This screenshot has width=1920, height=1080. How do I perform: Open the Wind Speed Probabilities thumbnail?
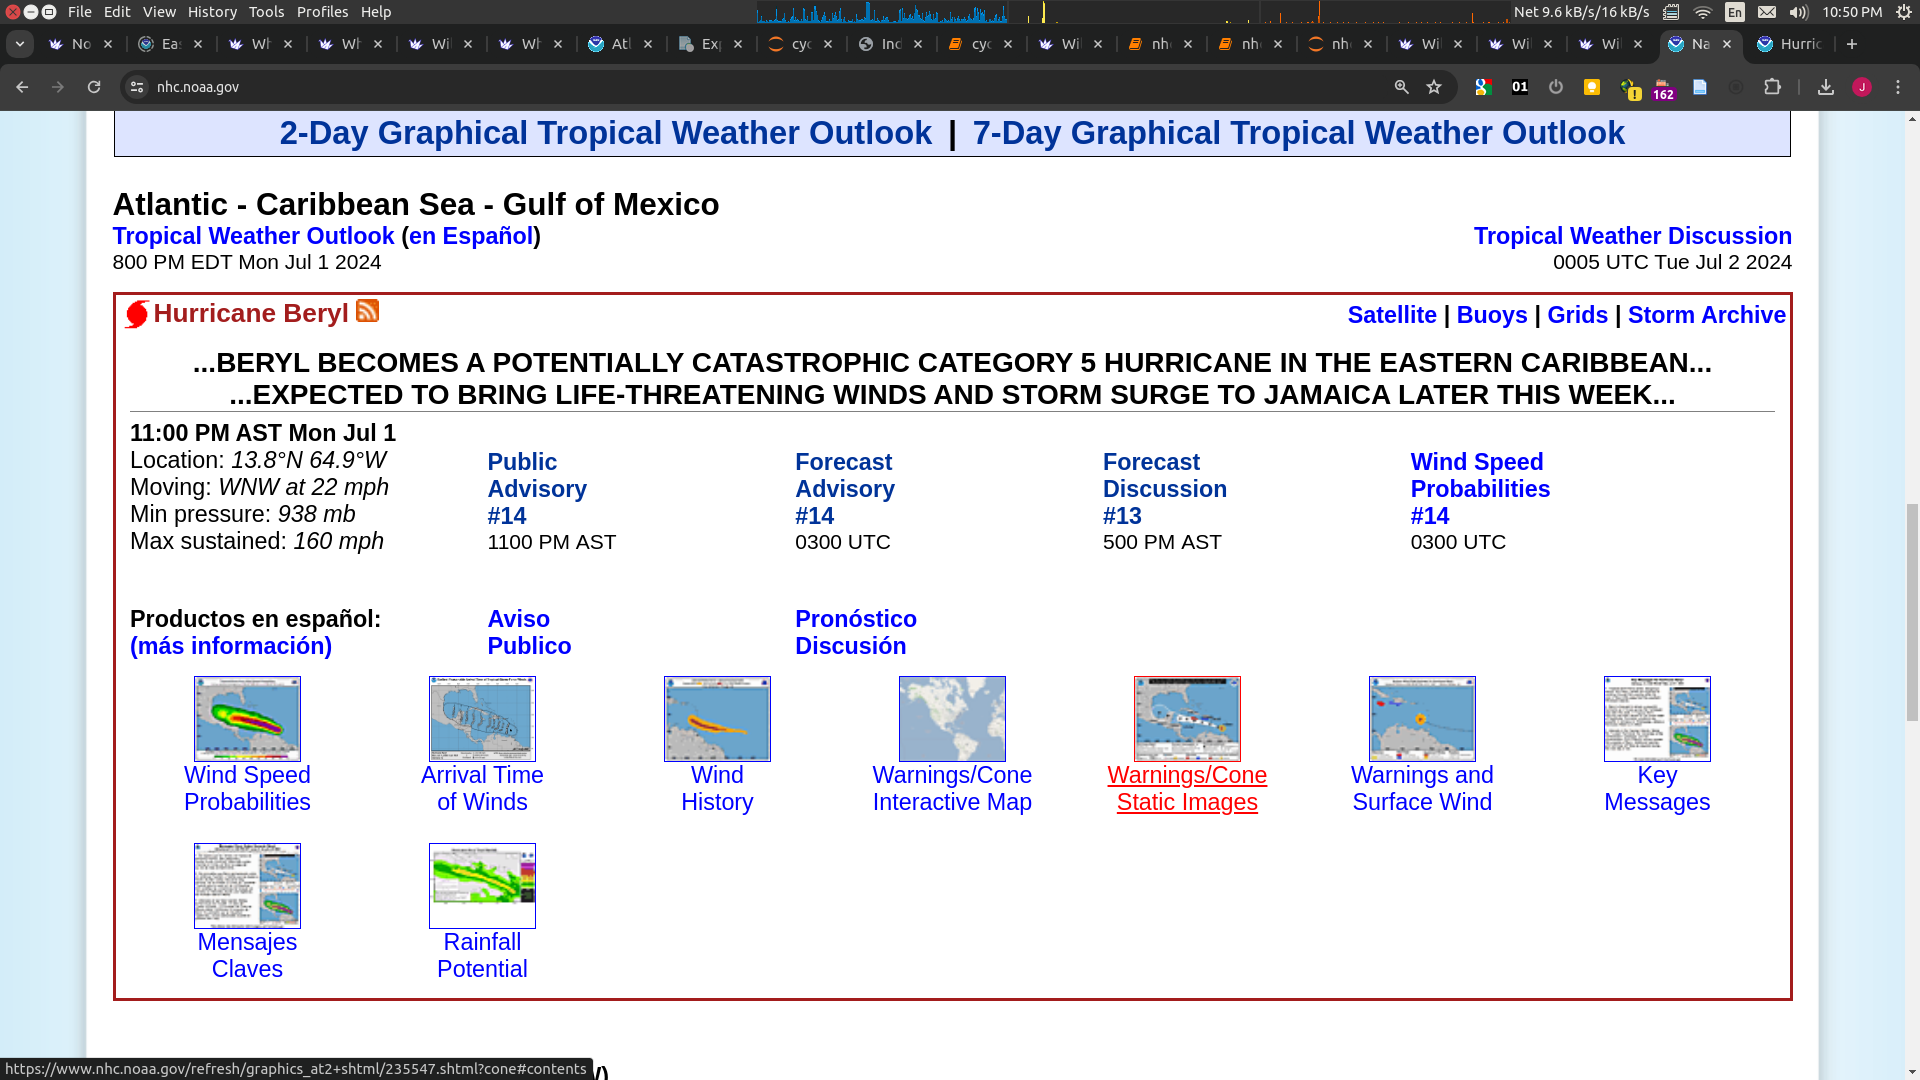click(247, 719)
